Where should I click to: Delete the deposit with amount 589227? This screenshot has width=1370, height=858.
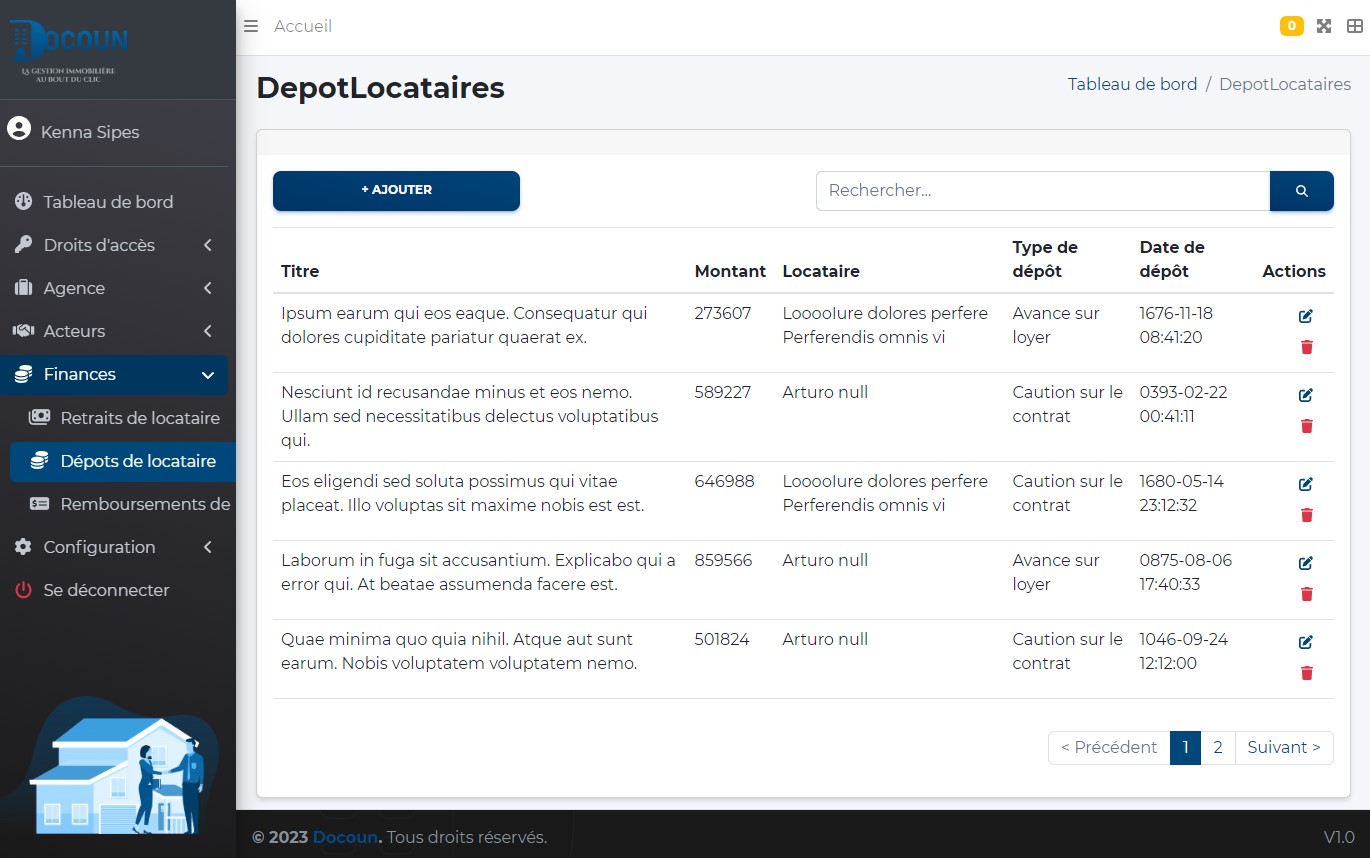pyautogui.click(x=1306, y=426)
